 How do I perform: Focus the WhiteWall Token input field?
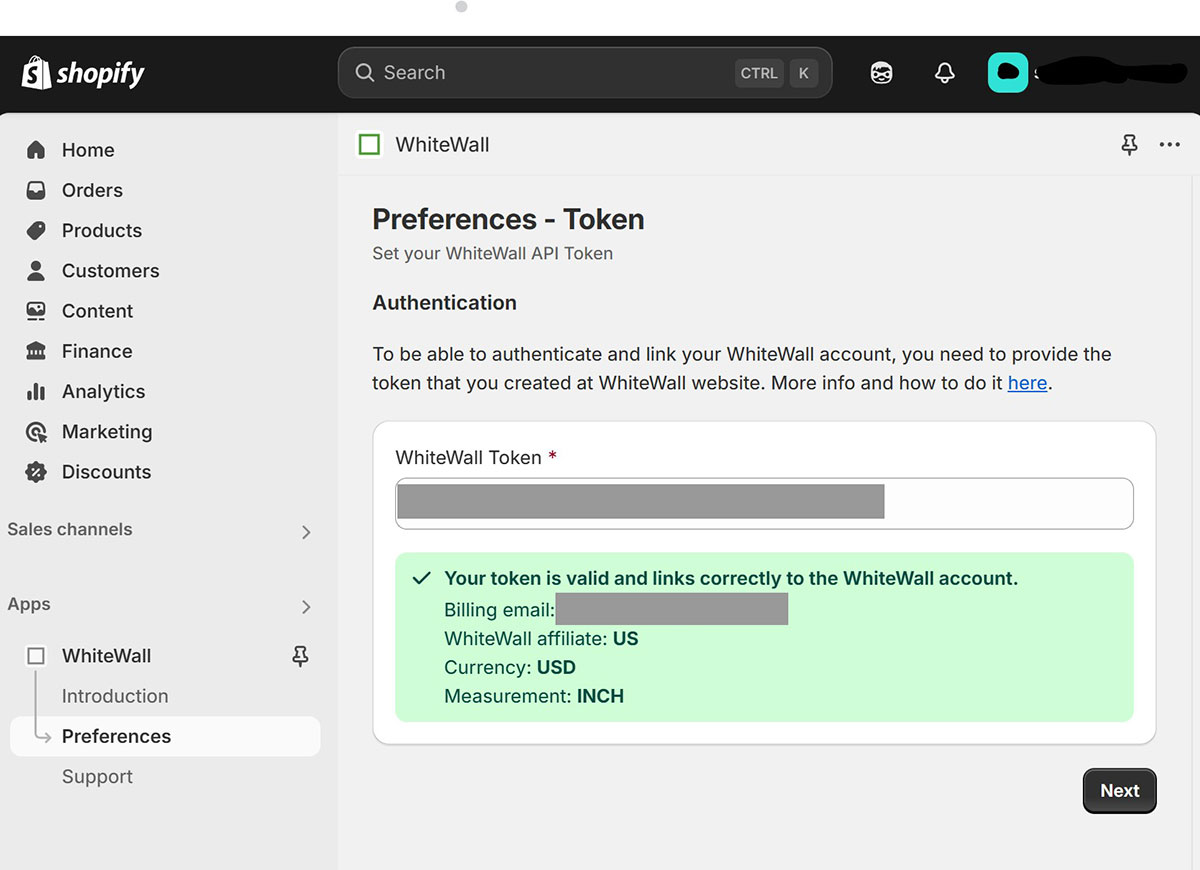pyautogui.click(x=764, y=503)
